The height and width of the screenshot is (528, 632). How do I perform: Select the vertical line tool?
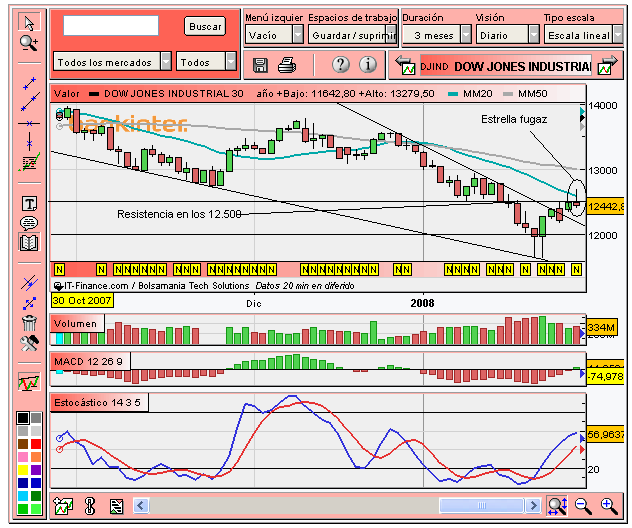pos(29,141)
